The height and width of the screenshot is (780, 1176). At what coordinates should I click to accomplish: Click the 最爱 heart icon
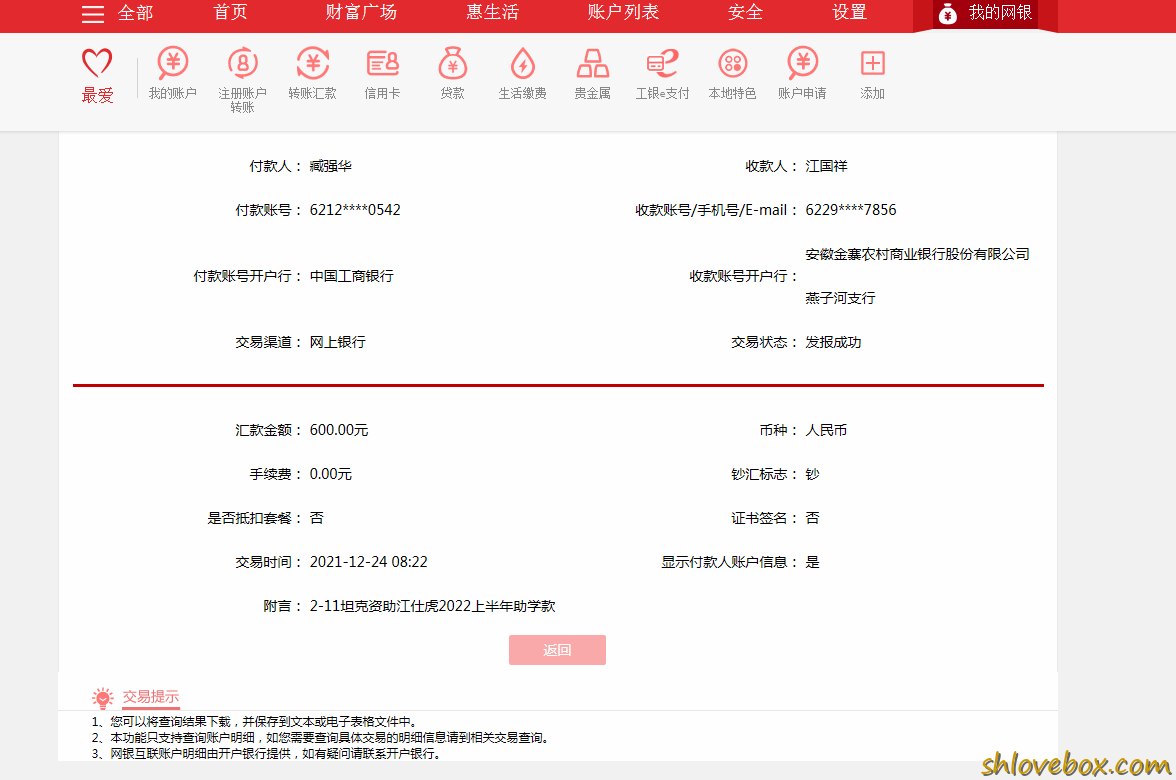click(97, 63)
